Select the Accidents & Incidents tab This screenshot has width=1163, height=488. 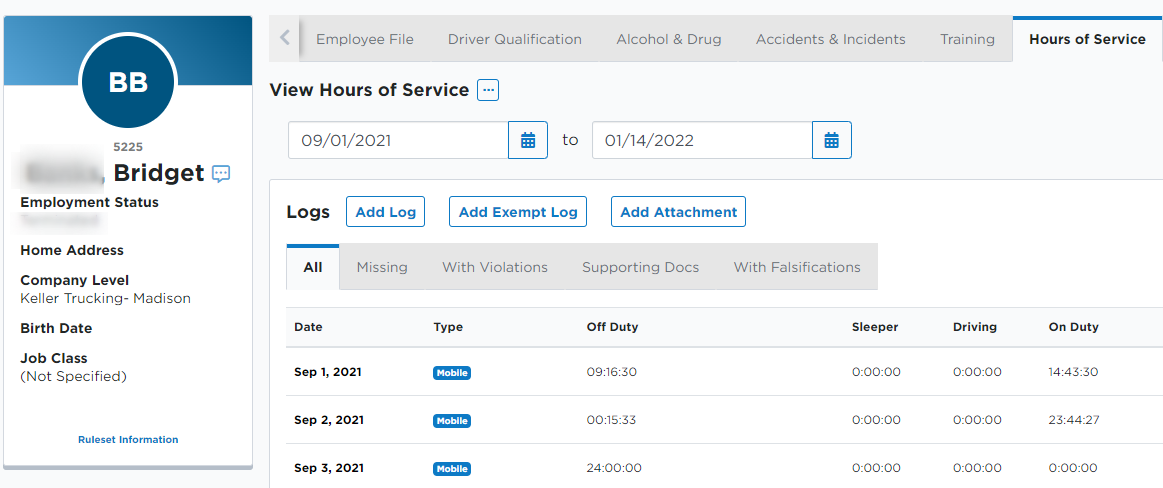pyautogui.click(x=831, y=39)
